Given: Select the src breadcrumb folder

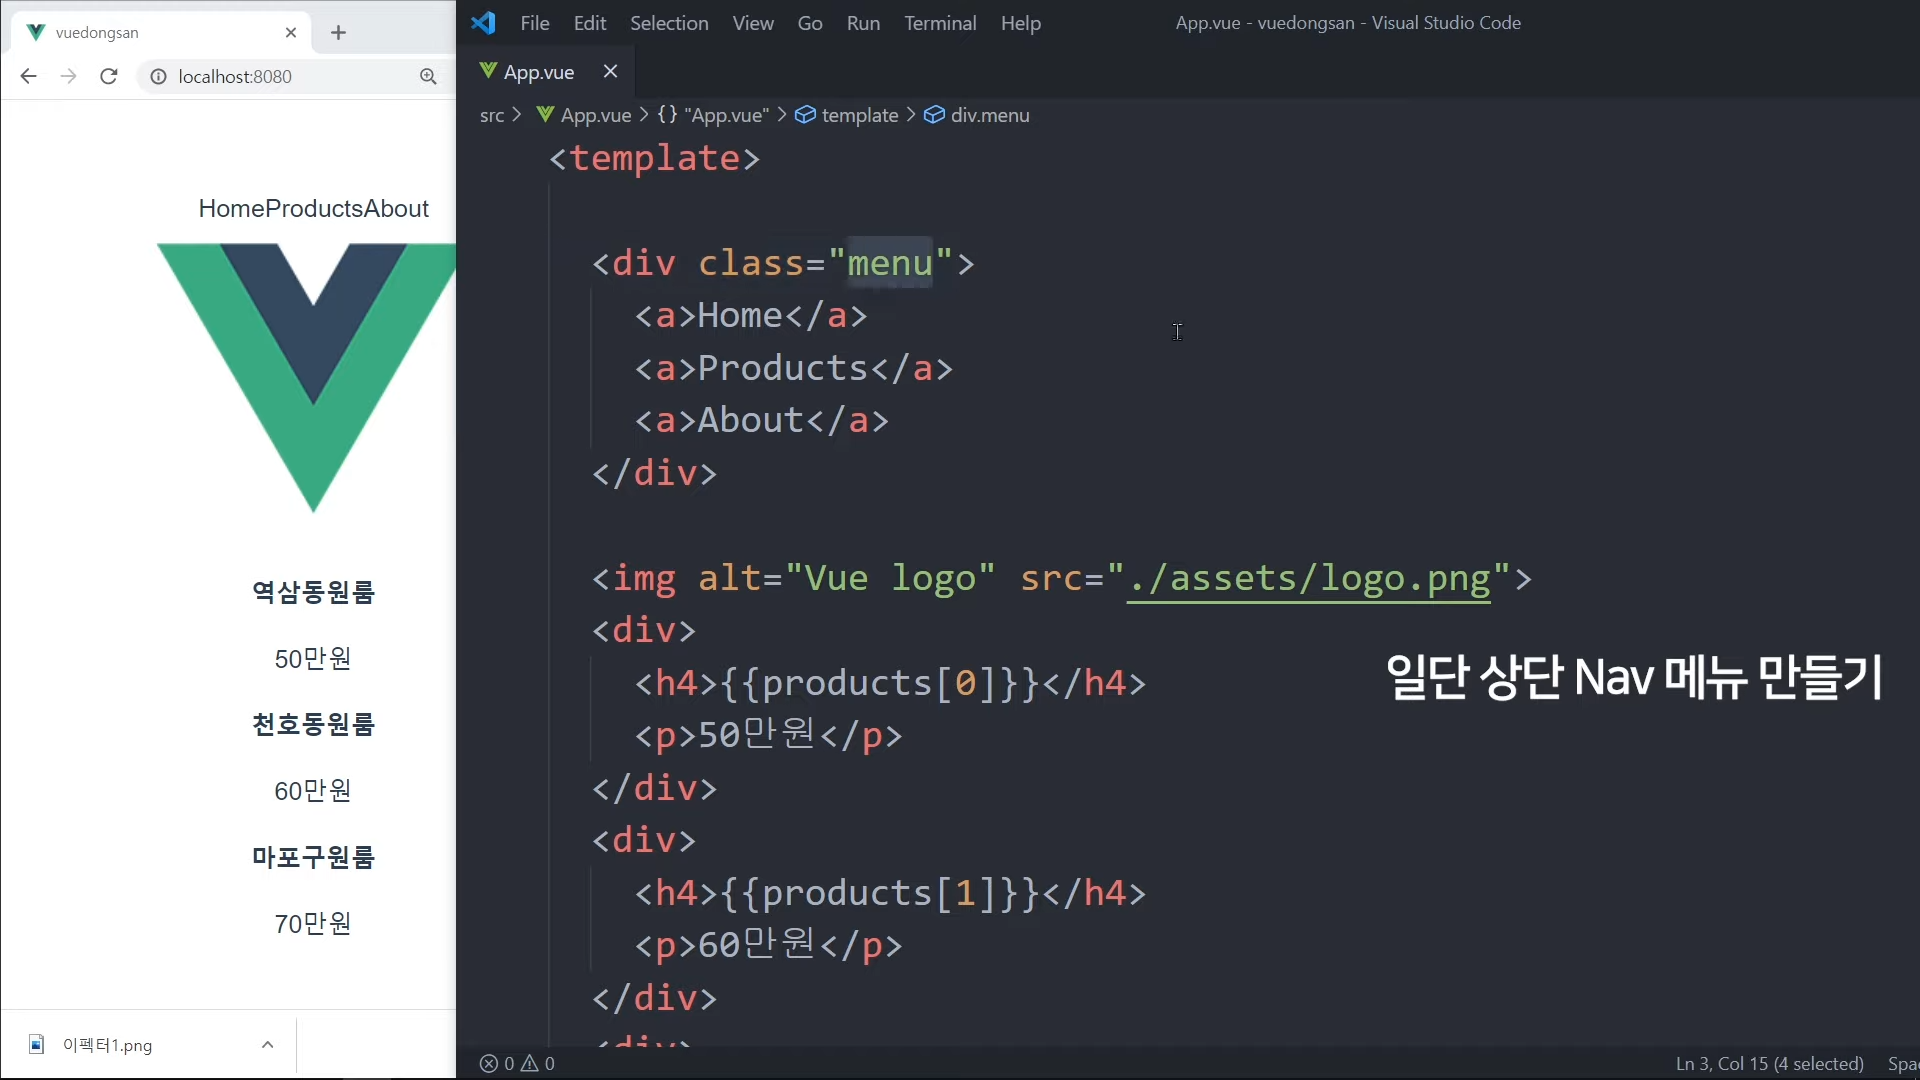Looking at the screenshot, I should (491, 115).
